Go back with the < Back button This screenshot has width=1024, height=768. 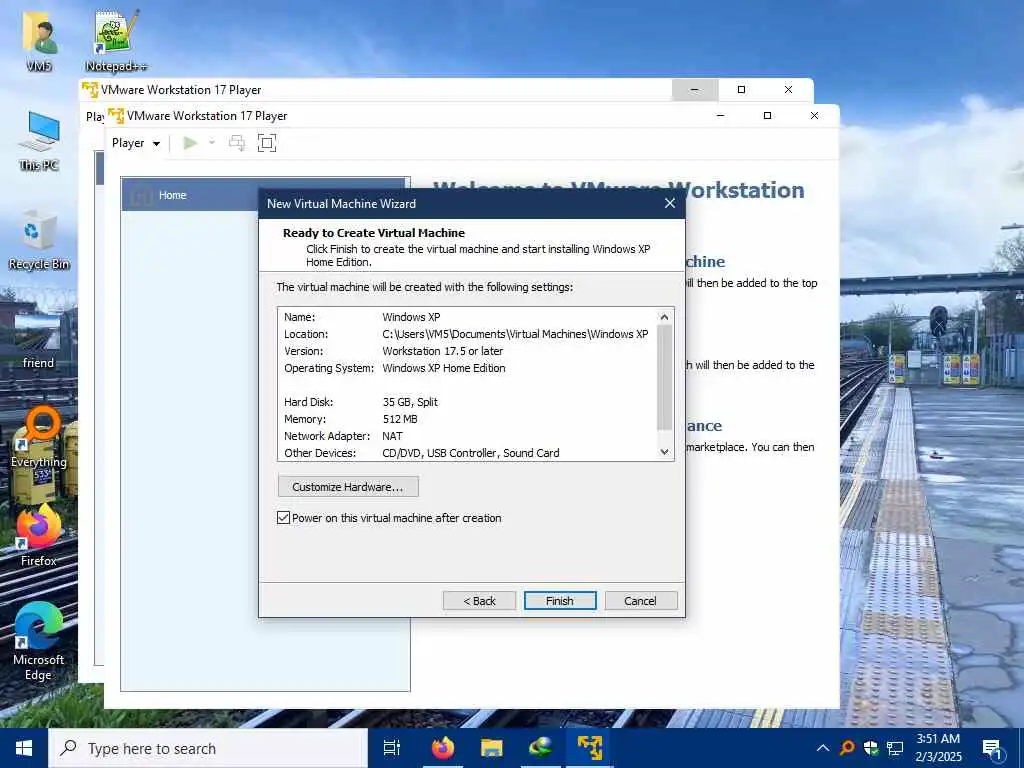click(x=479, y=601)
